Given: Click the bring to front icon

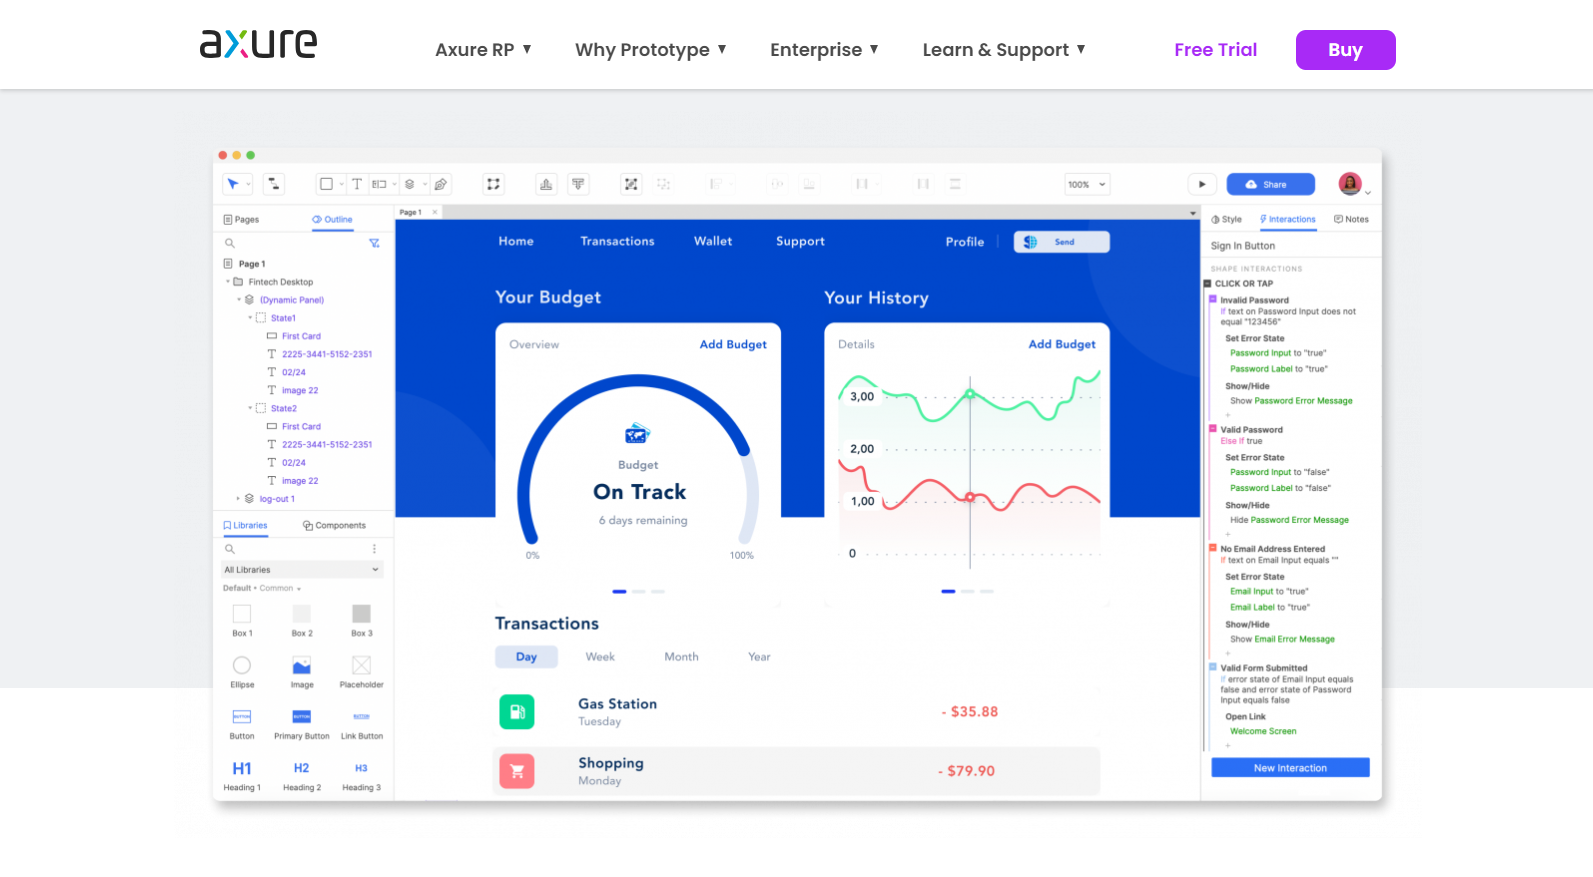Looking at the screenshot, I should pyautogui.click(x=546, y=184).
